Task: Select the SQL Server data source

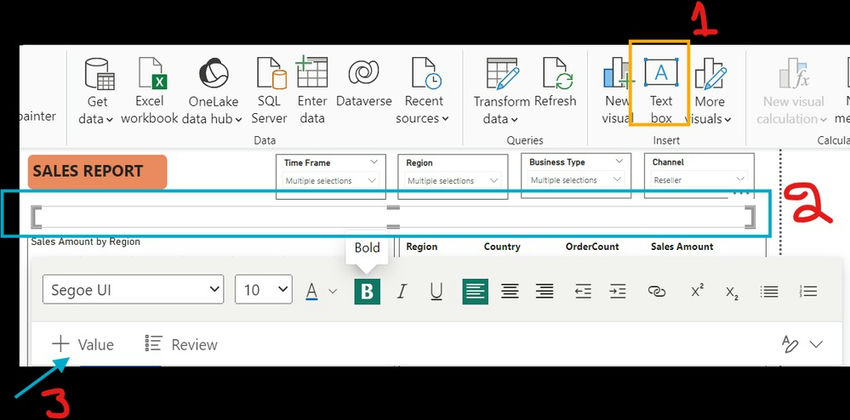Action: [x=269, y=91]
